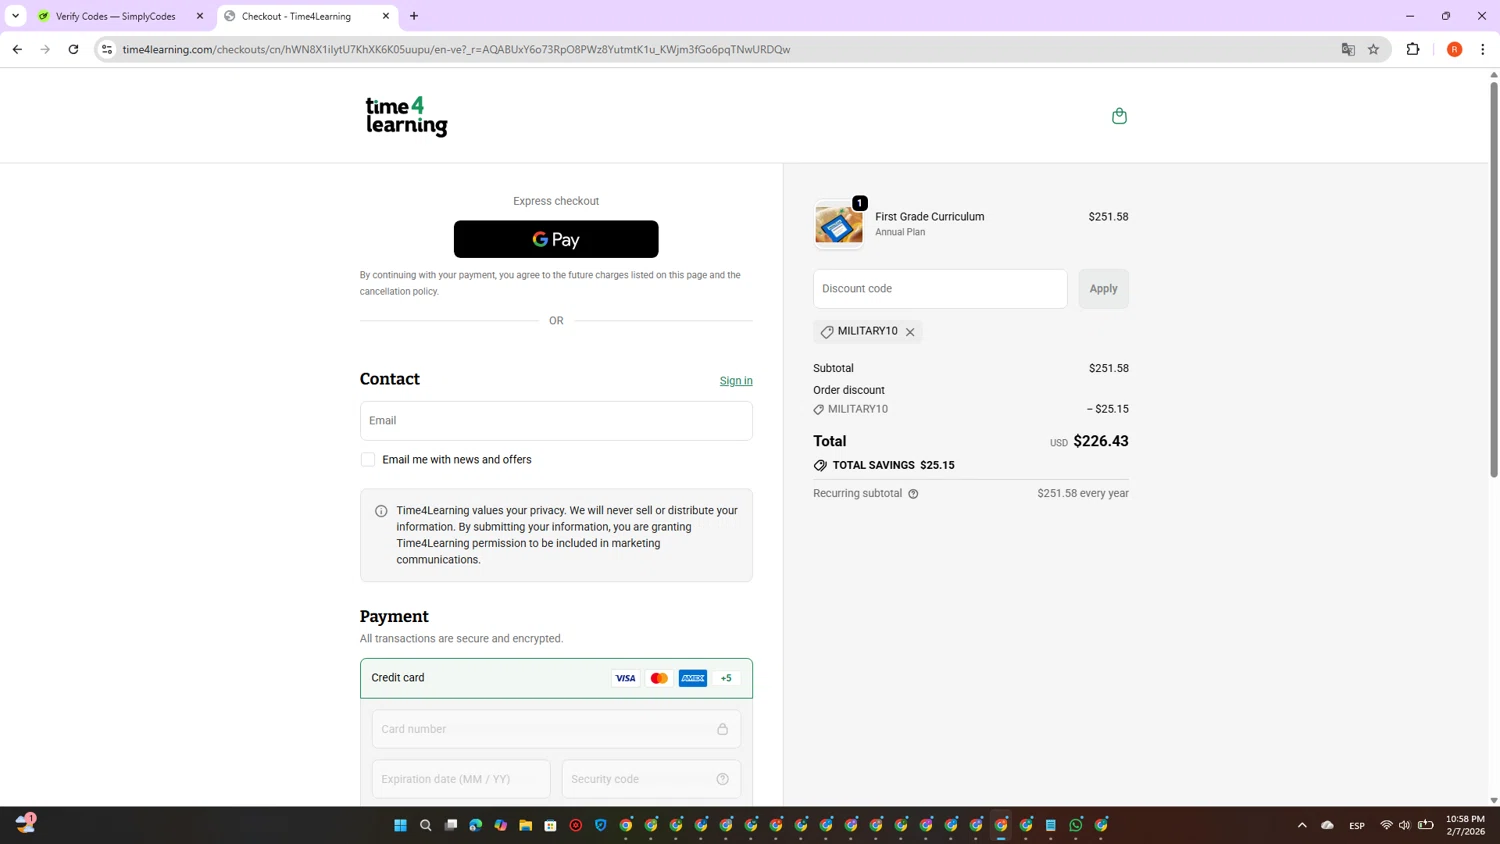Focus the Security code field
Image resolution: width=1500 pixels, height=844 pixels.
coord(651,779)
